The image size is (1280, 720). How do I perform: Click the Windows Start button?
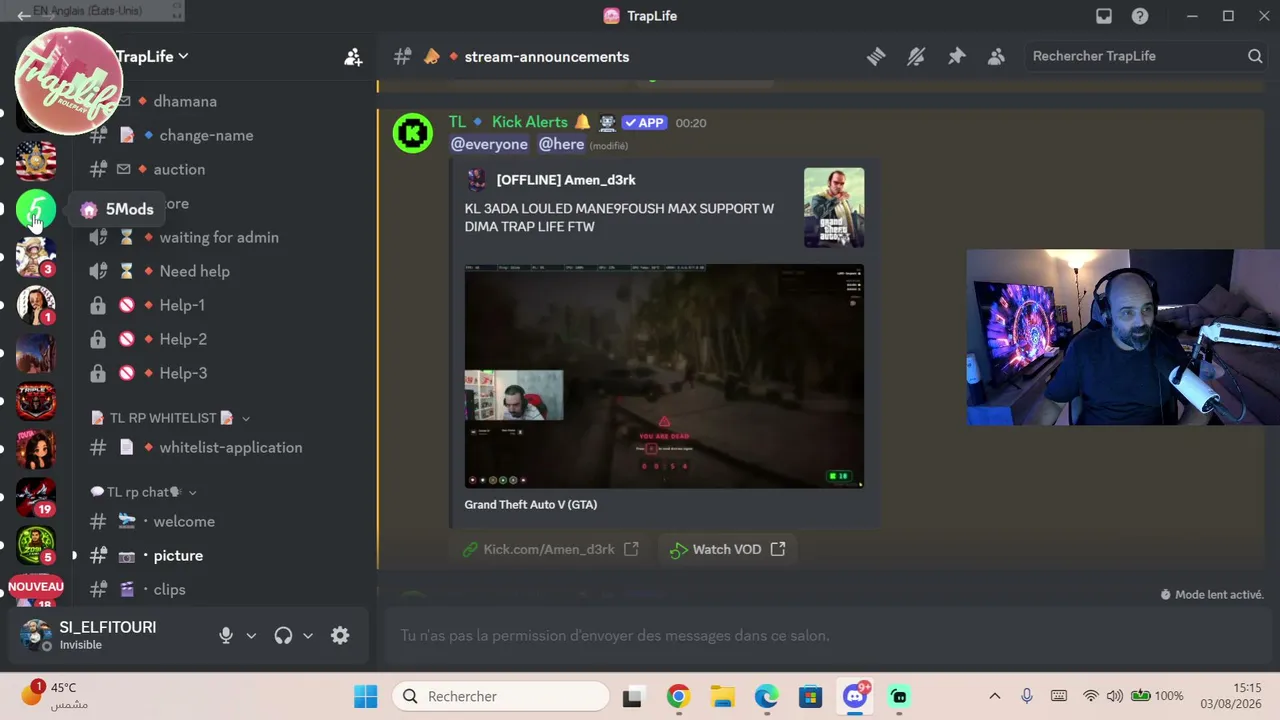pyautogui.click(x=366, y=696)
